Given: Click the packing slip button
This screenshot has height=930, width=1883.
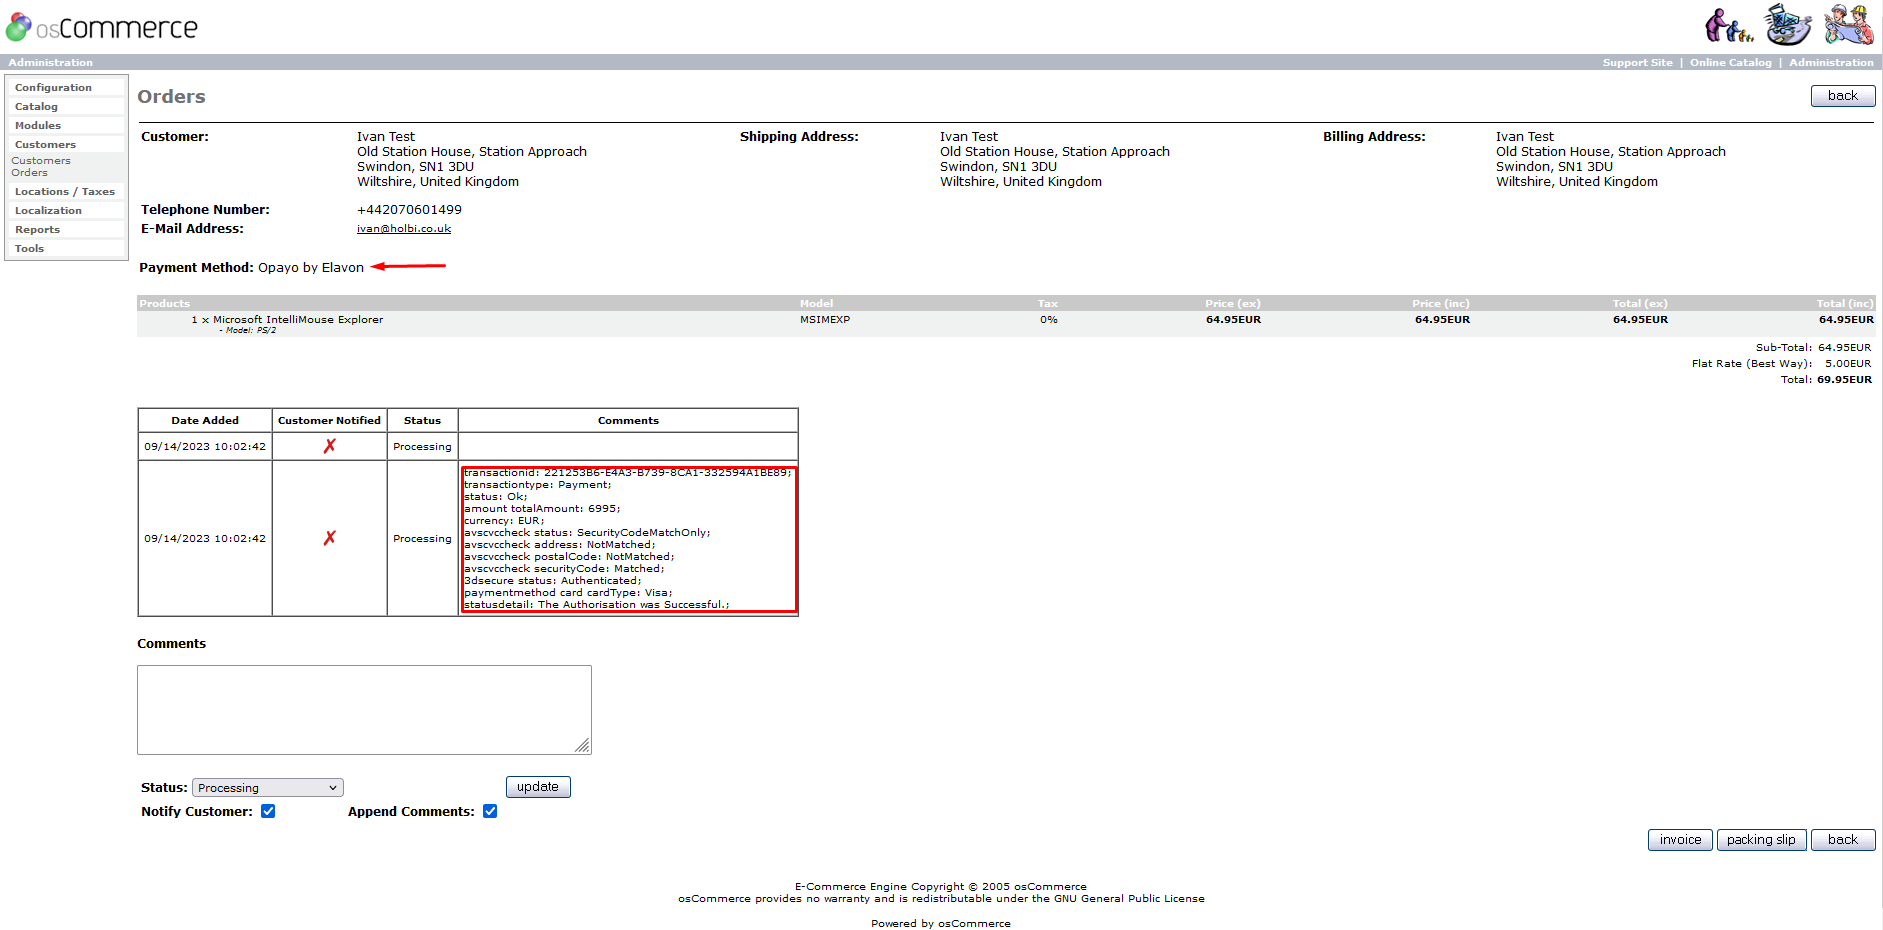Looking at the screenshot, I should [x=1761, y=840].
